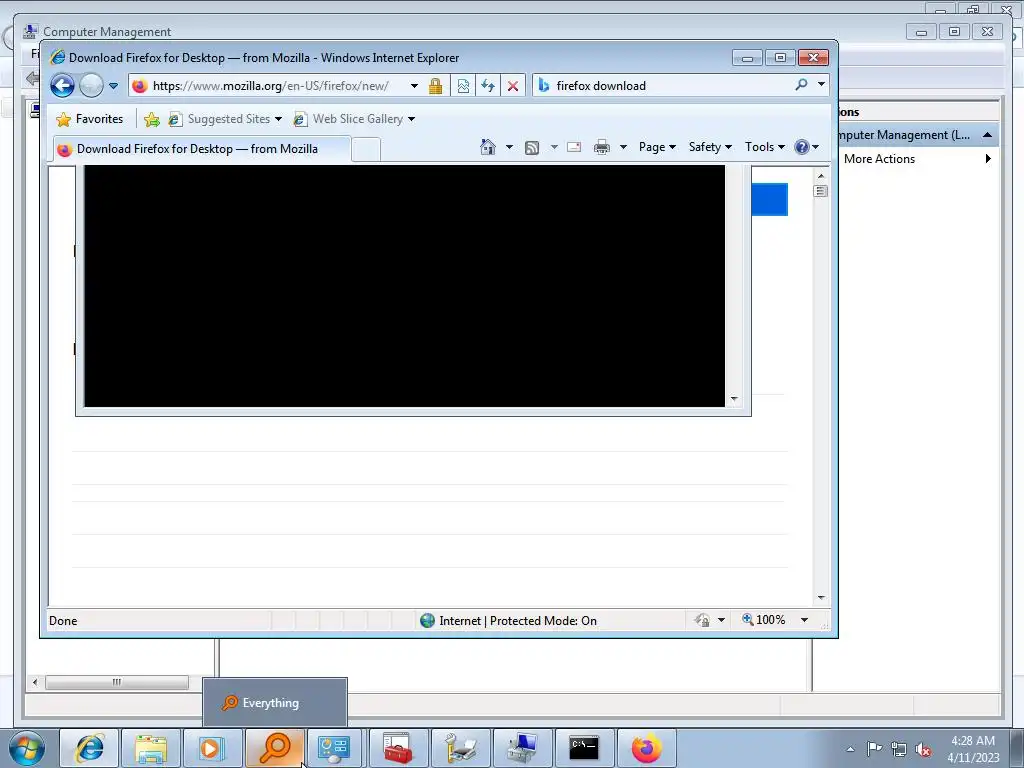The height and width of the screenshot is (768, 1024).
Task: Open the Favorites star button
Action: 89,119
